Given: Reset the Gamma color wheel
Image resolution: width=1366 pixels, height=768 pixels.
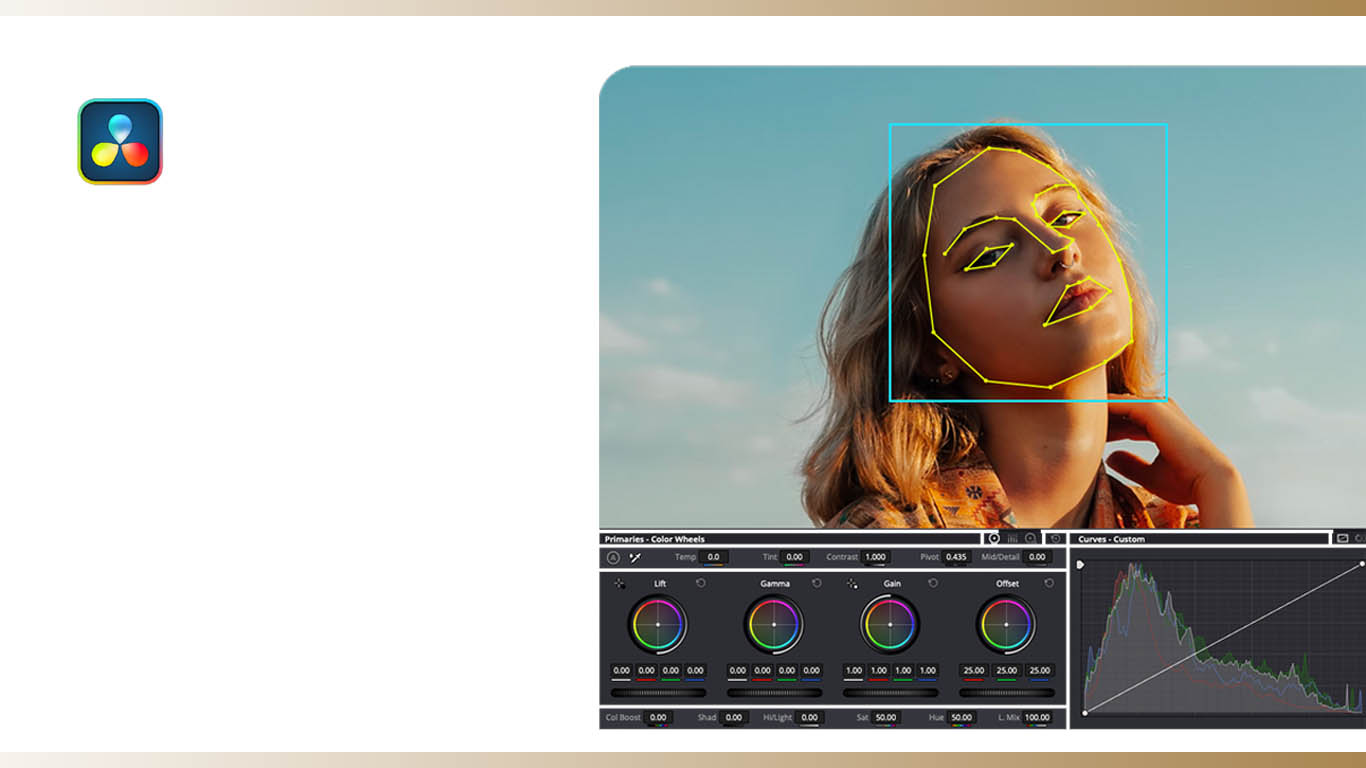Looking at the screenshot, I should [x=816, y=583].
